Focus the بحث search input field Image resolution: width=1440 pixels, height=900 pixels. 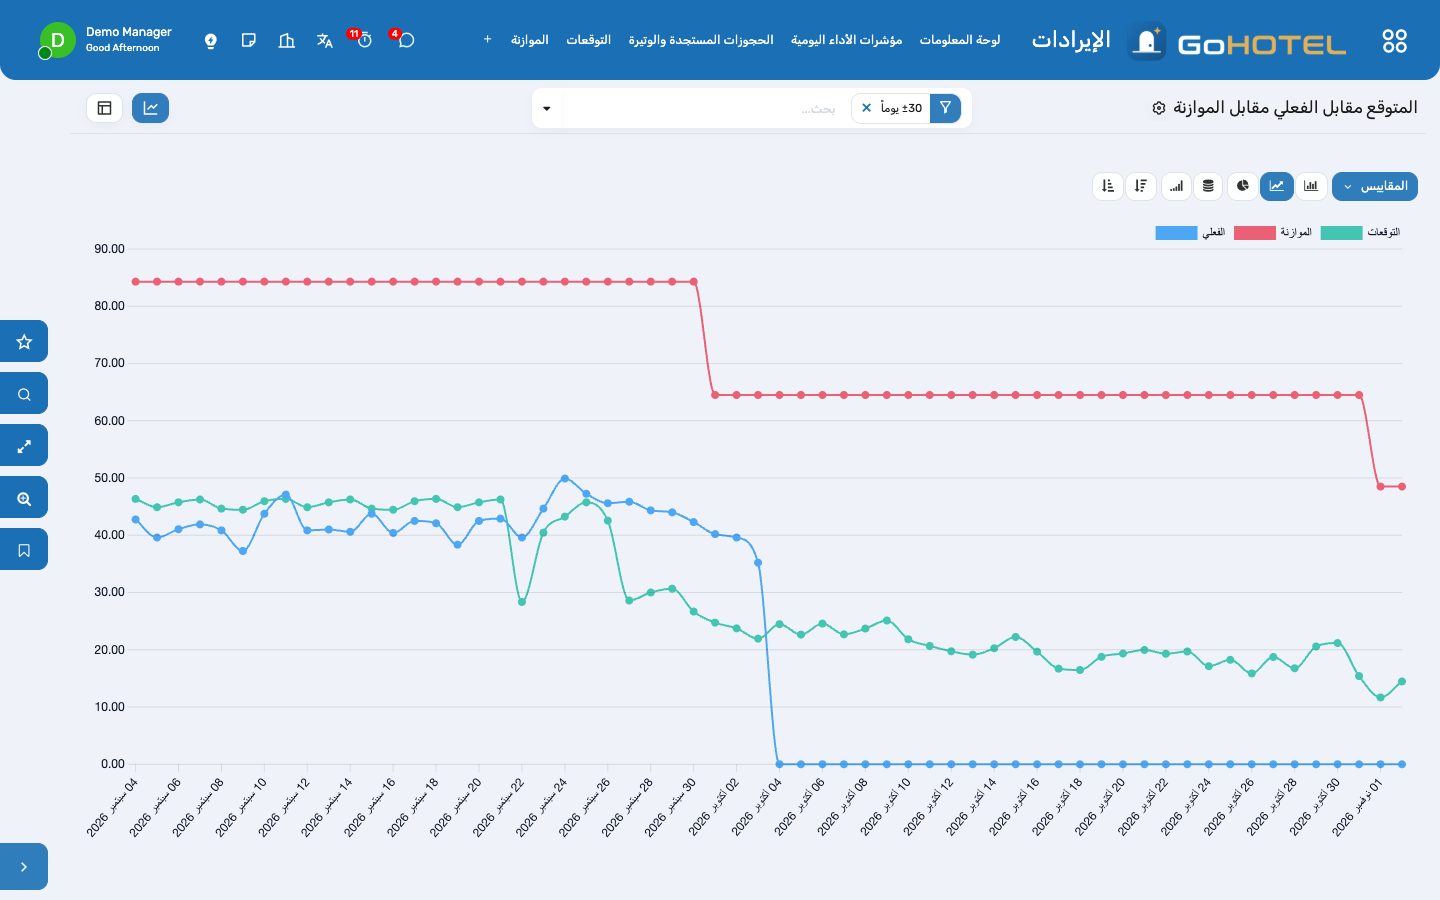pyautogui.click(x=705, y=108)
